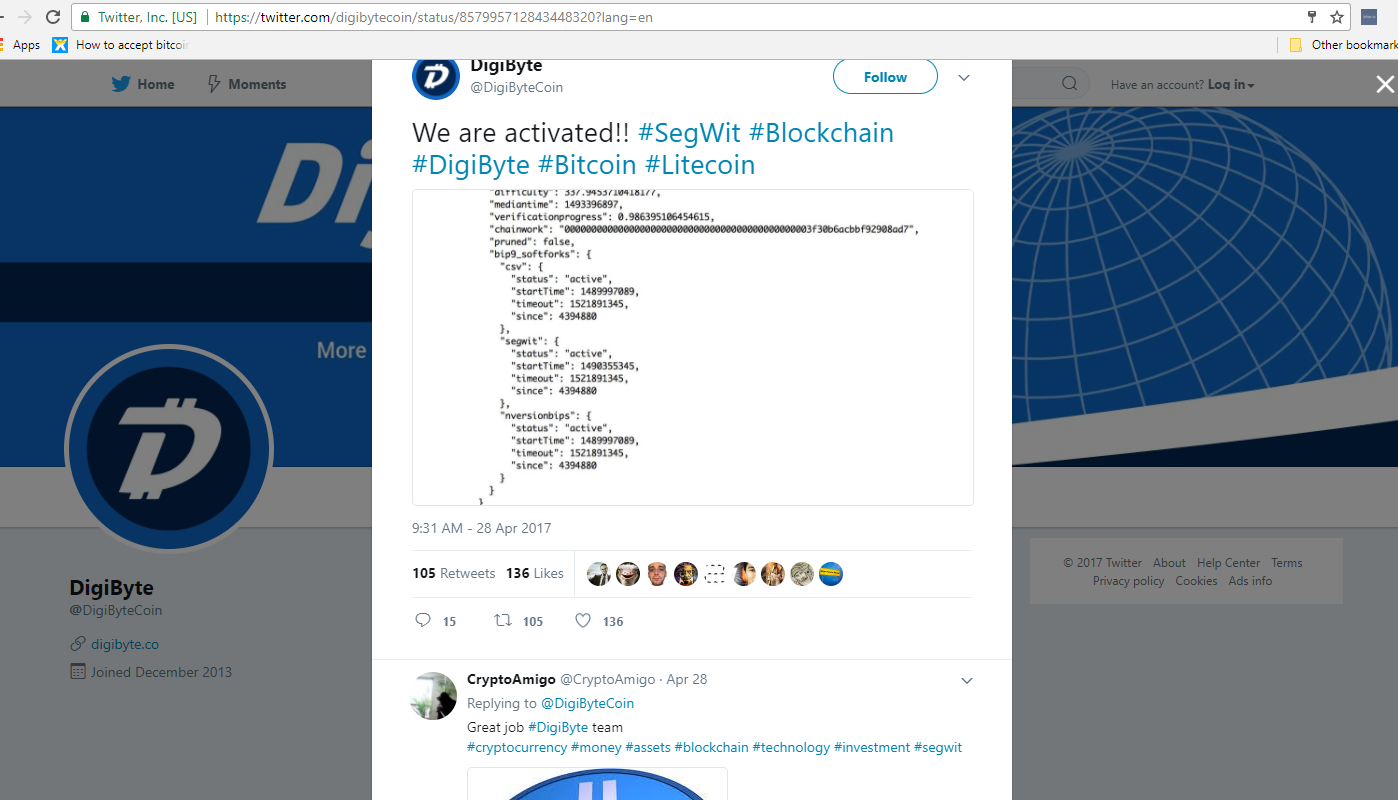Image resolution: width=1398 pixels, height=800 pixels.
Task: Click the reply speech bubble icon
Action: click(423, 620)
